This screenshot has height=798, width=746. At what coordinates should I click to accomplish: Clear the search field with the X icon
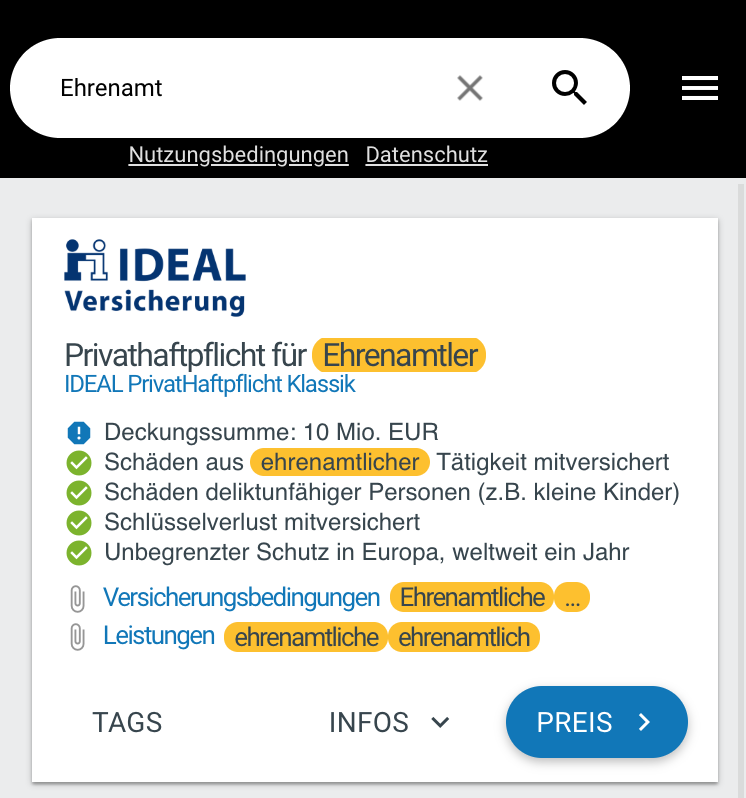(x=470, y=88)
